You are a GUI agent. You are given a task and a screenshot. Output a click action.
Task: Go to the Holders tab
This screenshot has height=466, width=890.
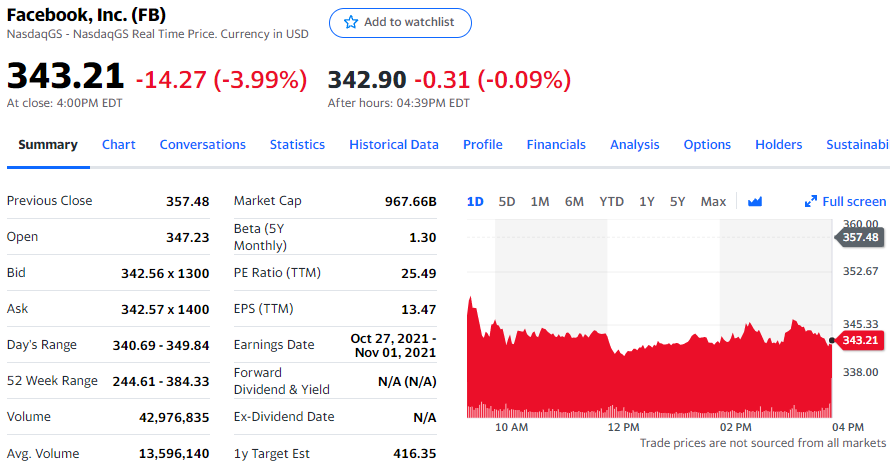pyautogui.click(x=779, y=145)
